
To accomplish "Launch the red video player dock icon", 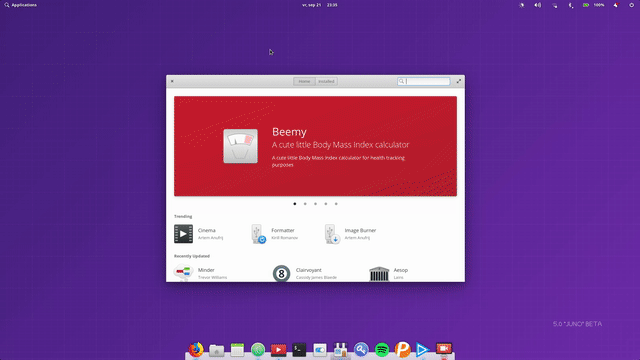I will coord(278,350).
